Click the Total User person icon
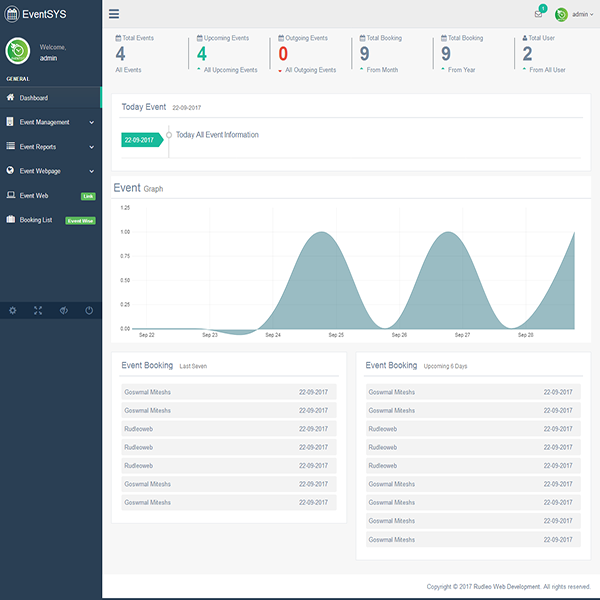Screen dimensions: 600x600 coord(525,38)
